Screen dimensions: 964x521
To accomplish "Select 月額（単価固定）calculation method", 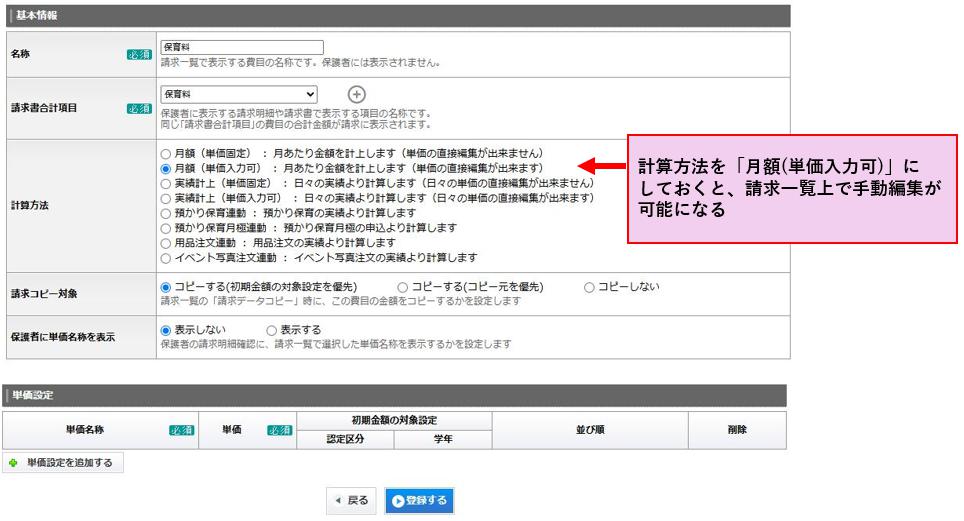I will pyautogui.click(x=166, y=155).
